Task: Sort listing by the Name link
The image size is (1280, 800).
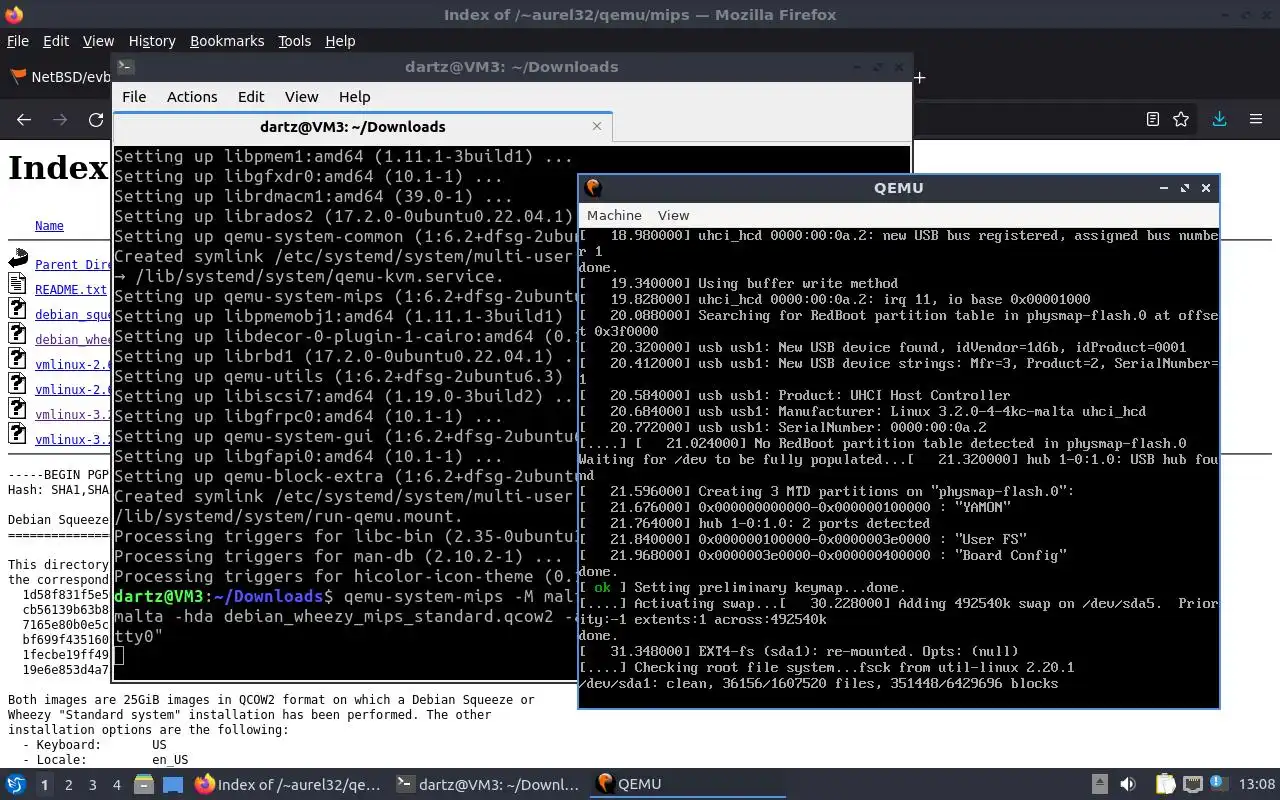Action: (49, 226)
